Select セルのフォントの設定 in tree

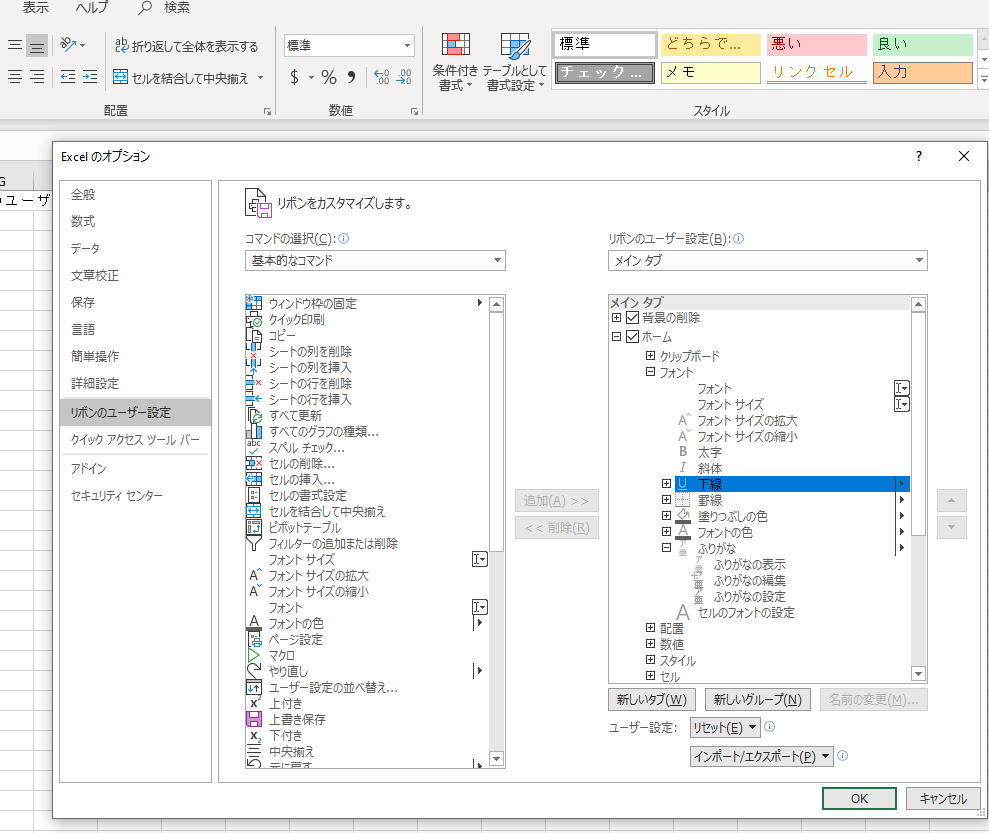pos(746,612)
